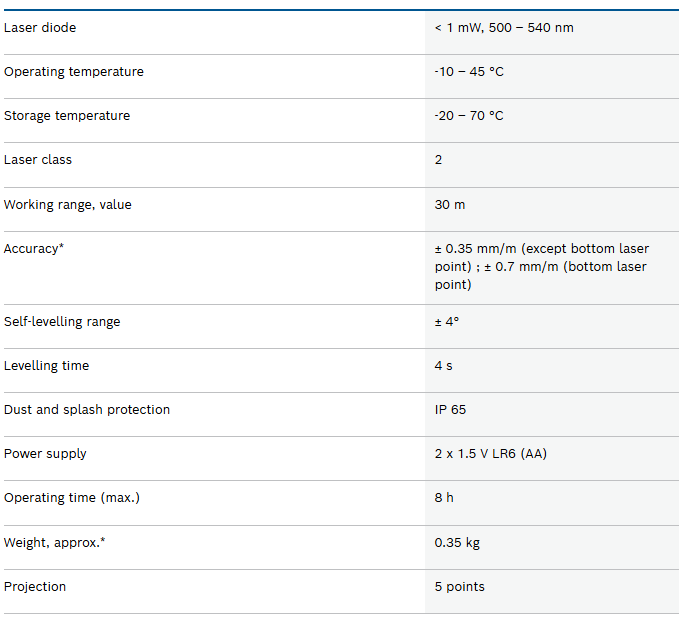This screenshot has width=690, height=620.
Task: Click the "Accuracy*" row label
Action: 34,249
